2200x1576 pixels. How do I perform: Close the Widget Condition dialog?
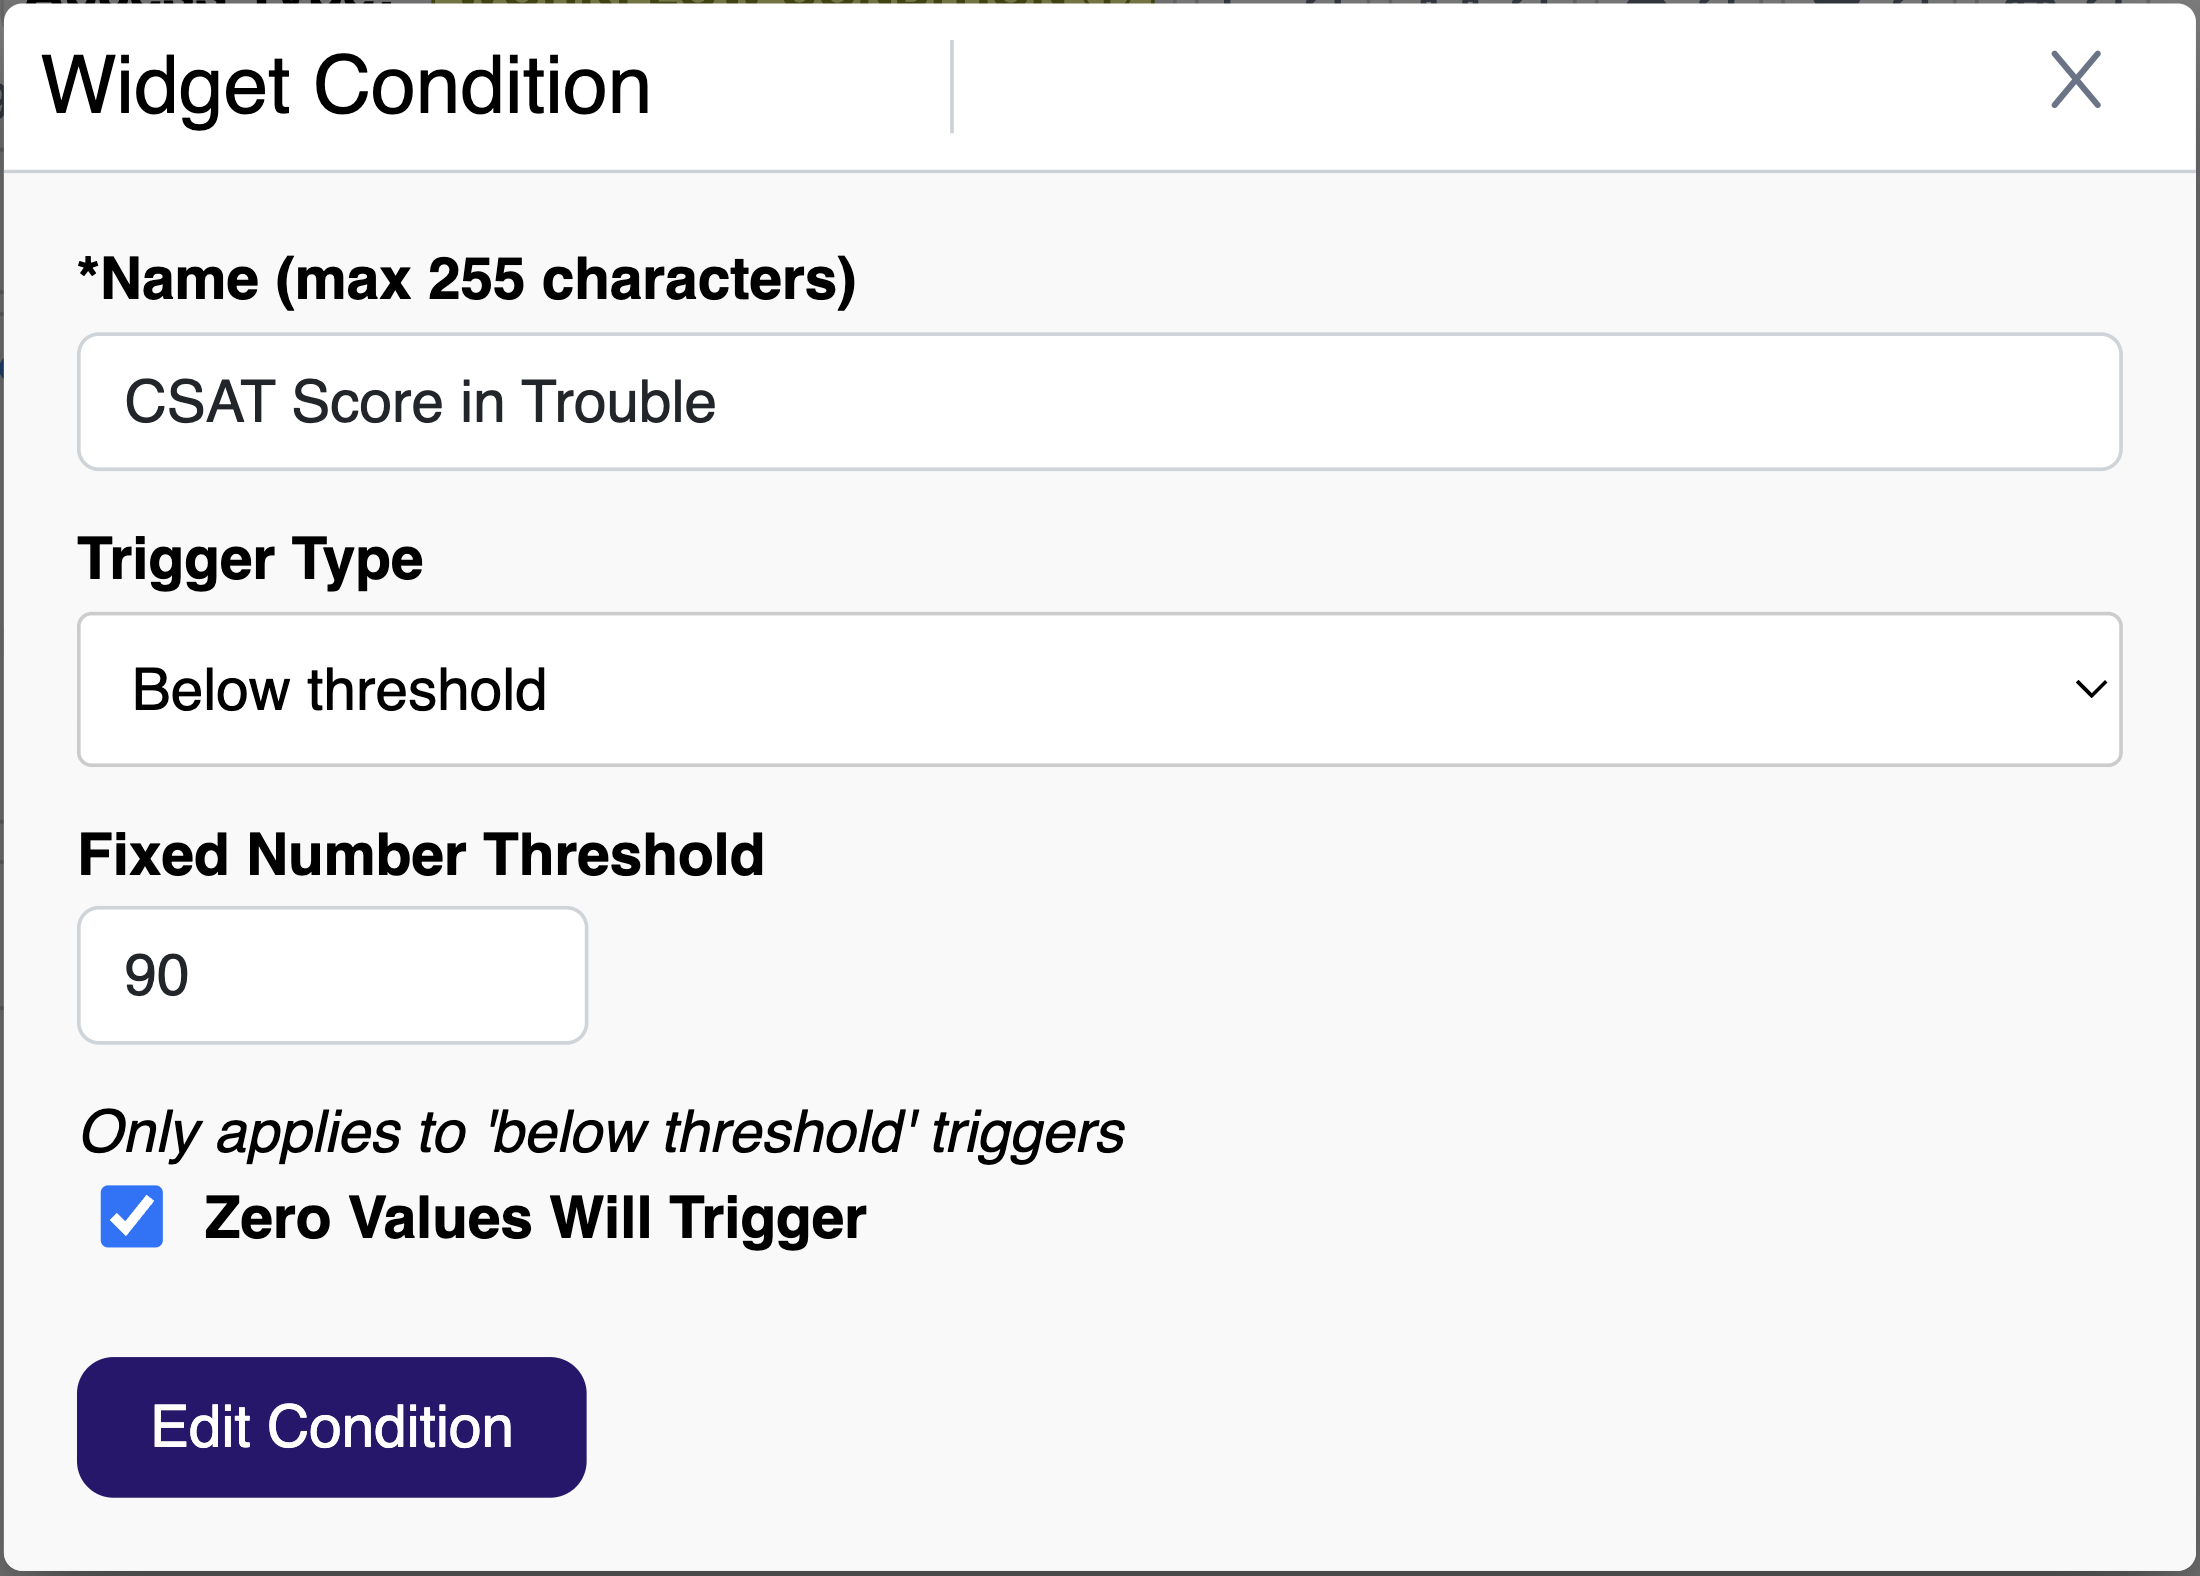pos(2075,81)
